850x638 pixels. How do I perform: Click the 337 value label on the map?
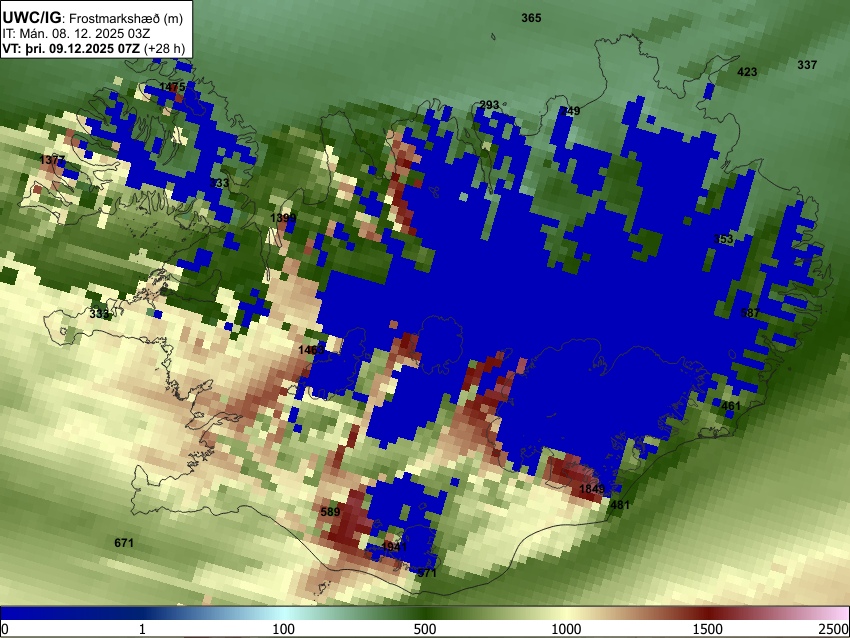(x=807, y=65)
